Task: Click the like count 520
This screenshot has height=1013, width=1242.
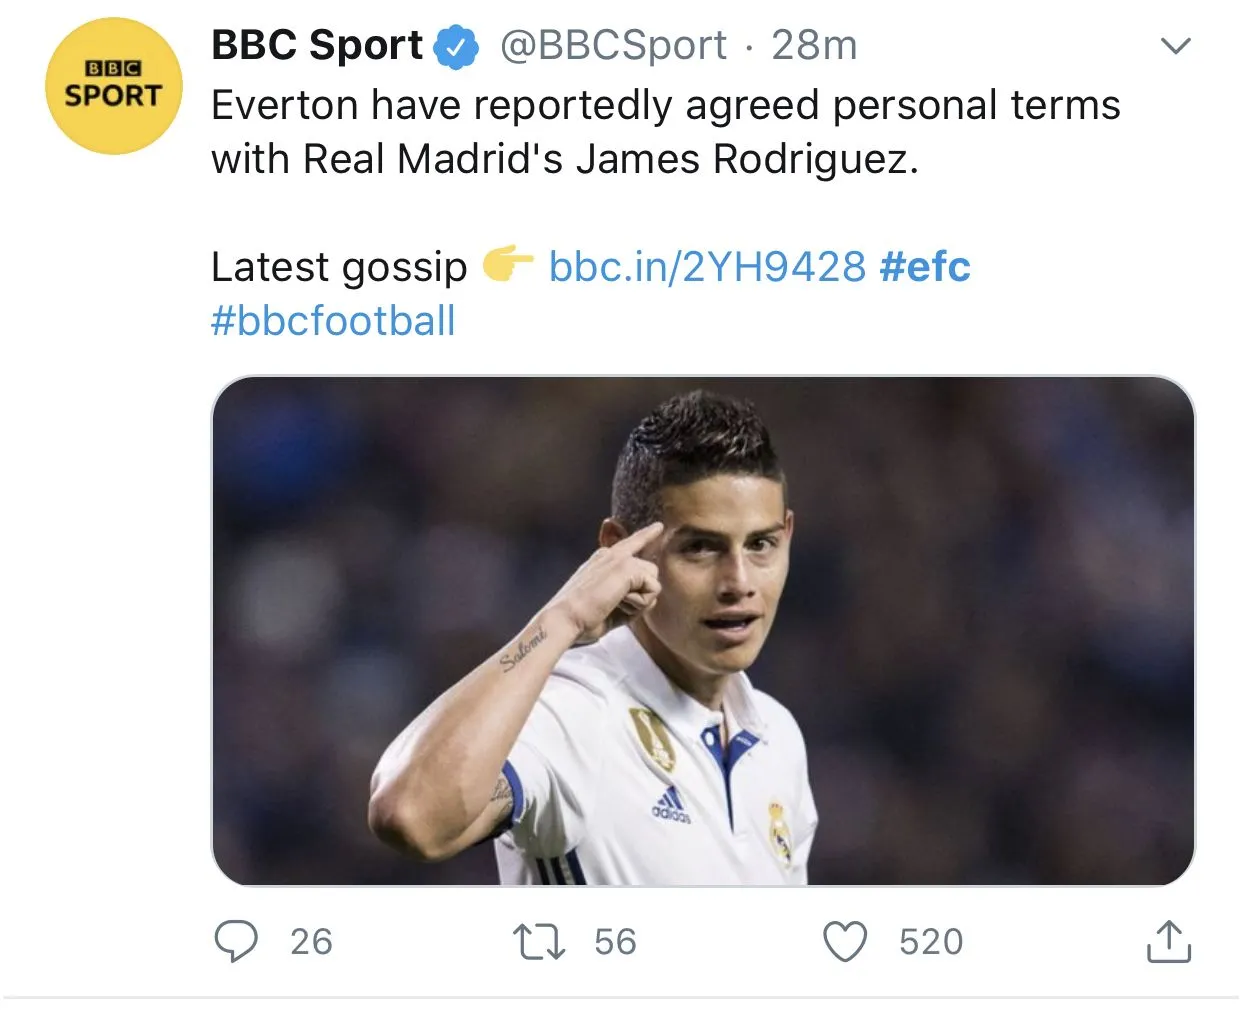Action: coord(931,941)
